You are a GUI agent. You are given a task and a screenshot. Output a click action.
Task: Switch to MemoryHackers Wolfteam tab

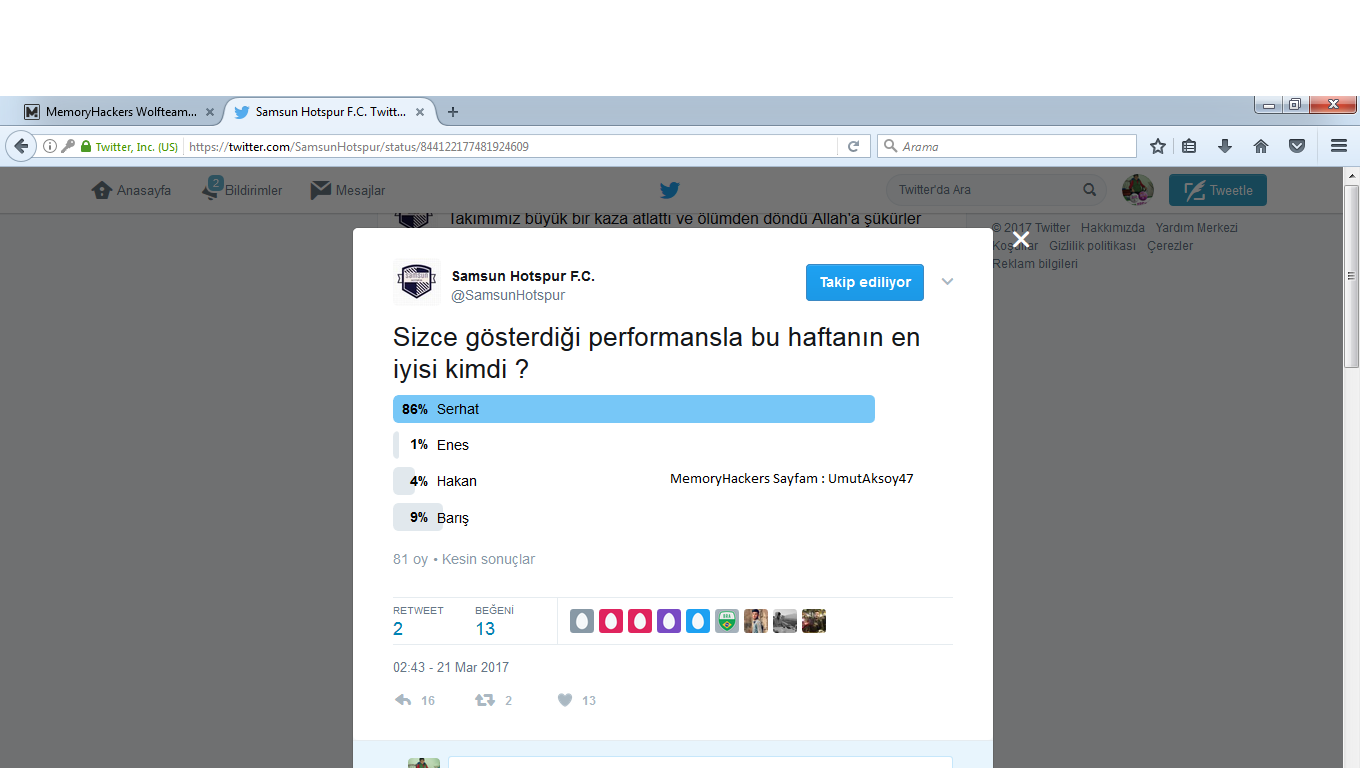tap(120, 112)
